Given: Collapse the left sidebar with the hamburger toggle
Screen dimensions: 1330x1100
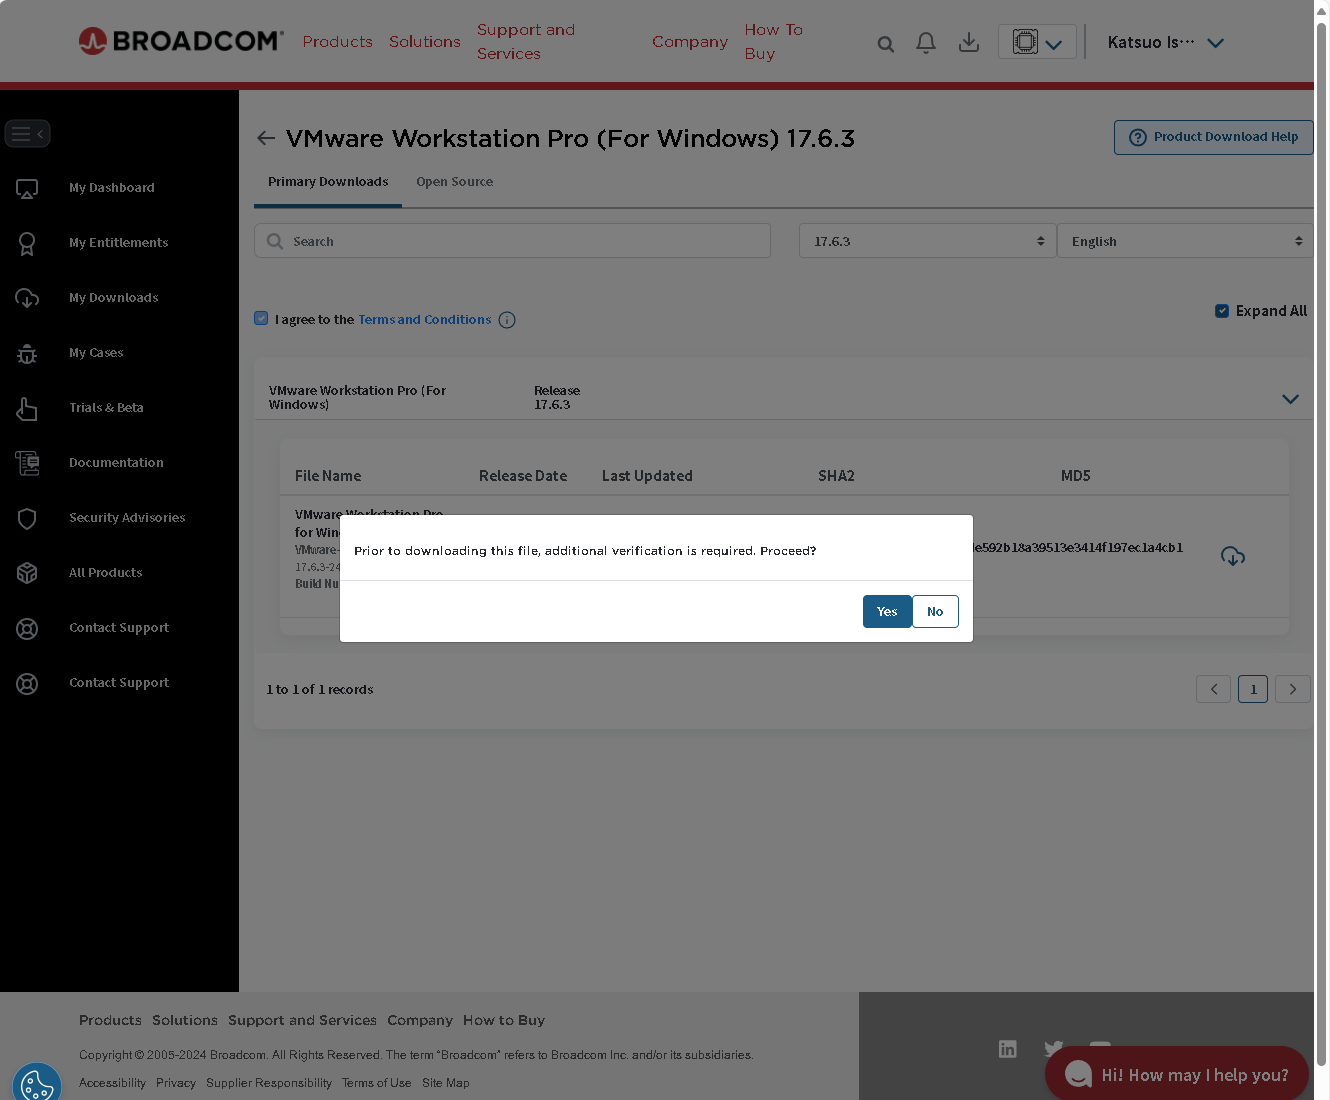Looking at the screenshot, I should coord(27,133).
